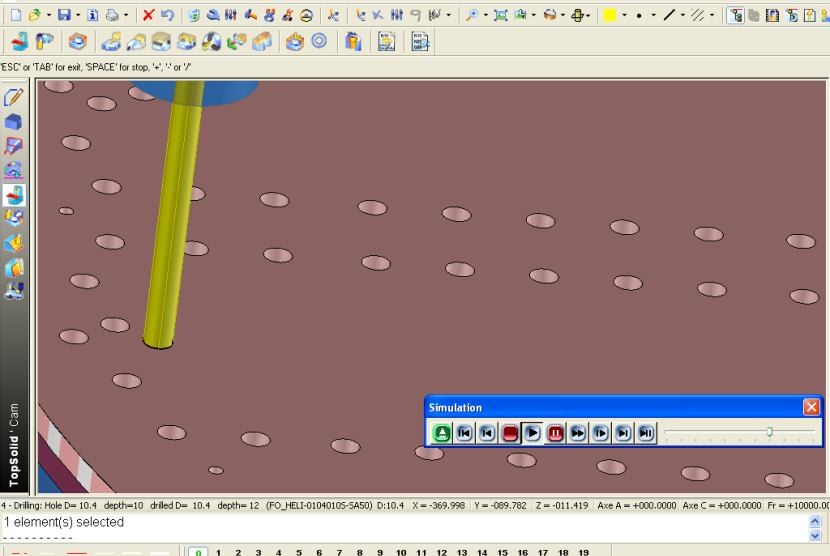
Task: Rewind simulation to the beginning
Action: coord(464,433)
